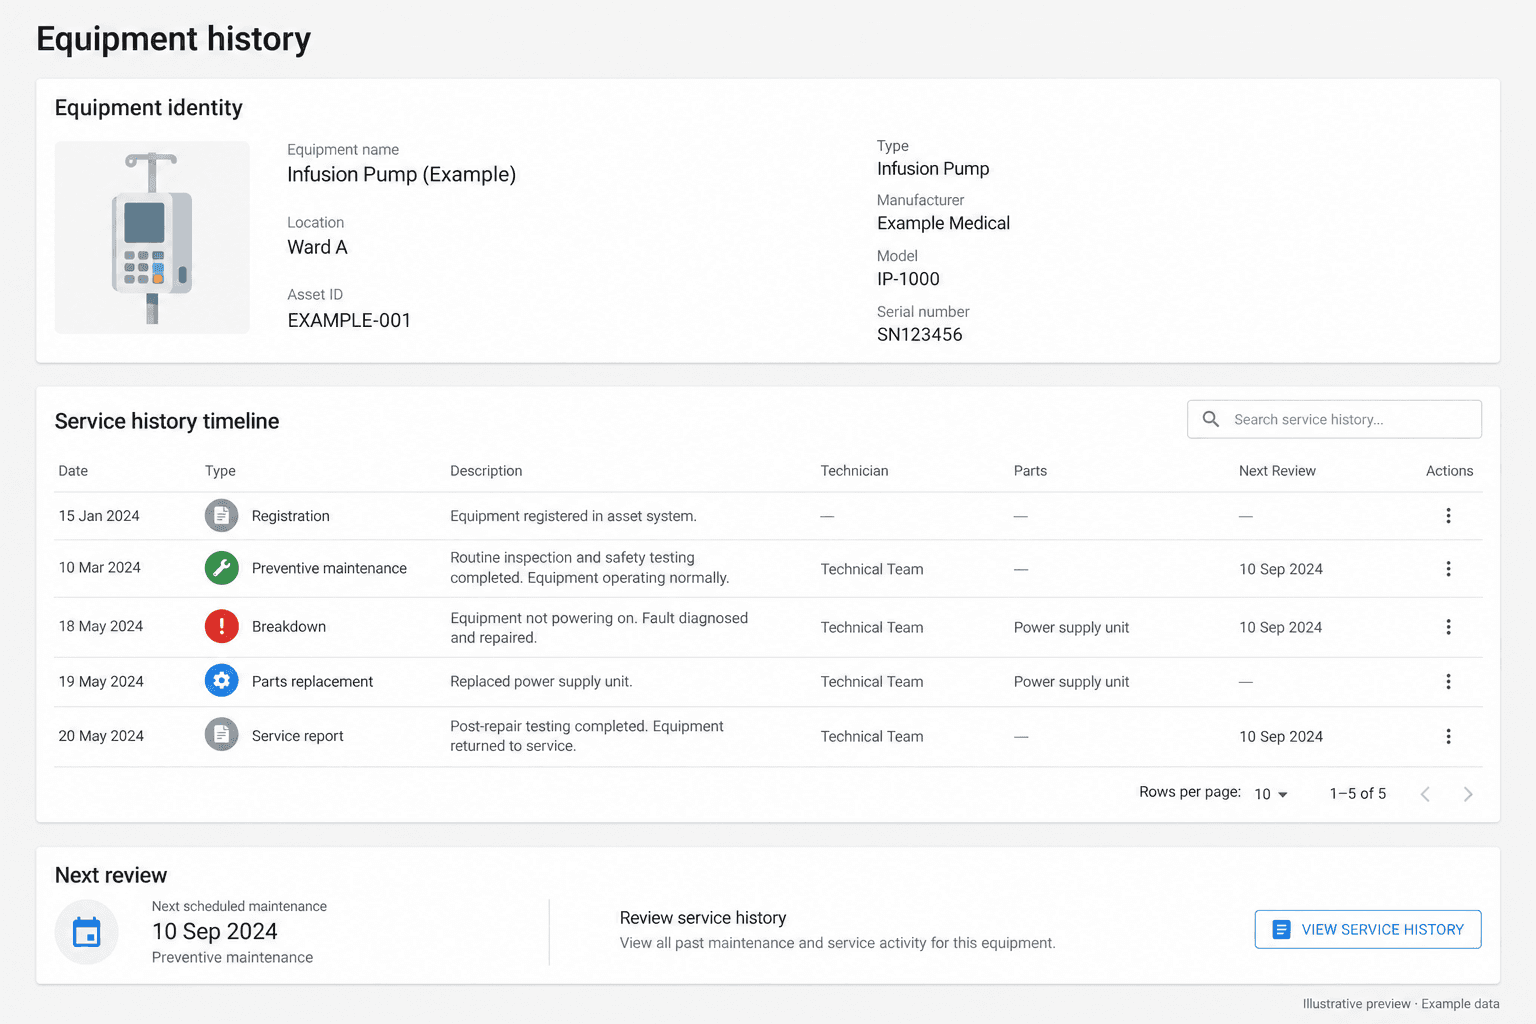Open actions menu for 18 May 2024 row
Image resolution: width=1536 pixels, height=1024 pixels.
(x=1448, y=627)
